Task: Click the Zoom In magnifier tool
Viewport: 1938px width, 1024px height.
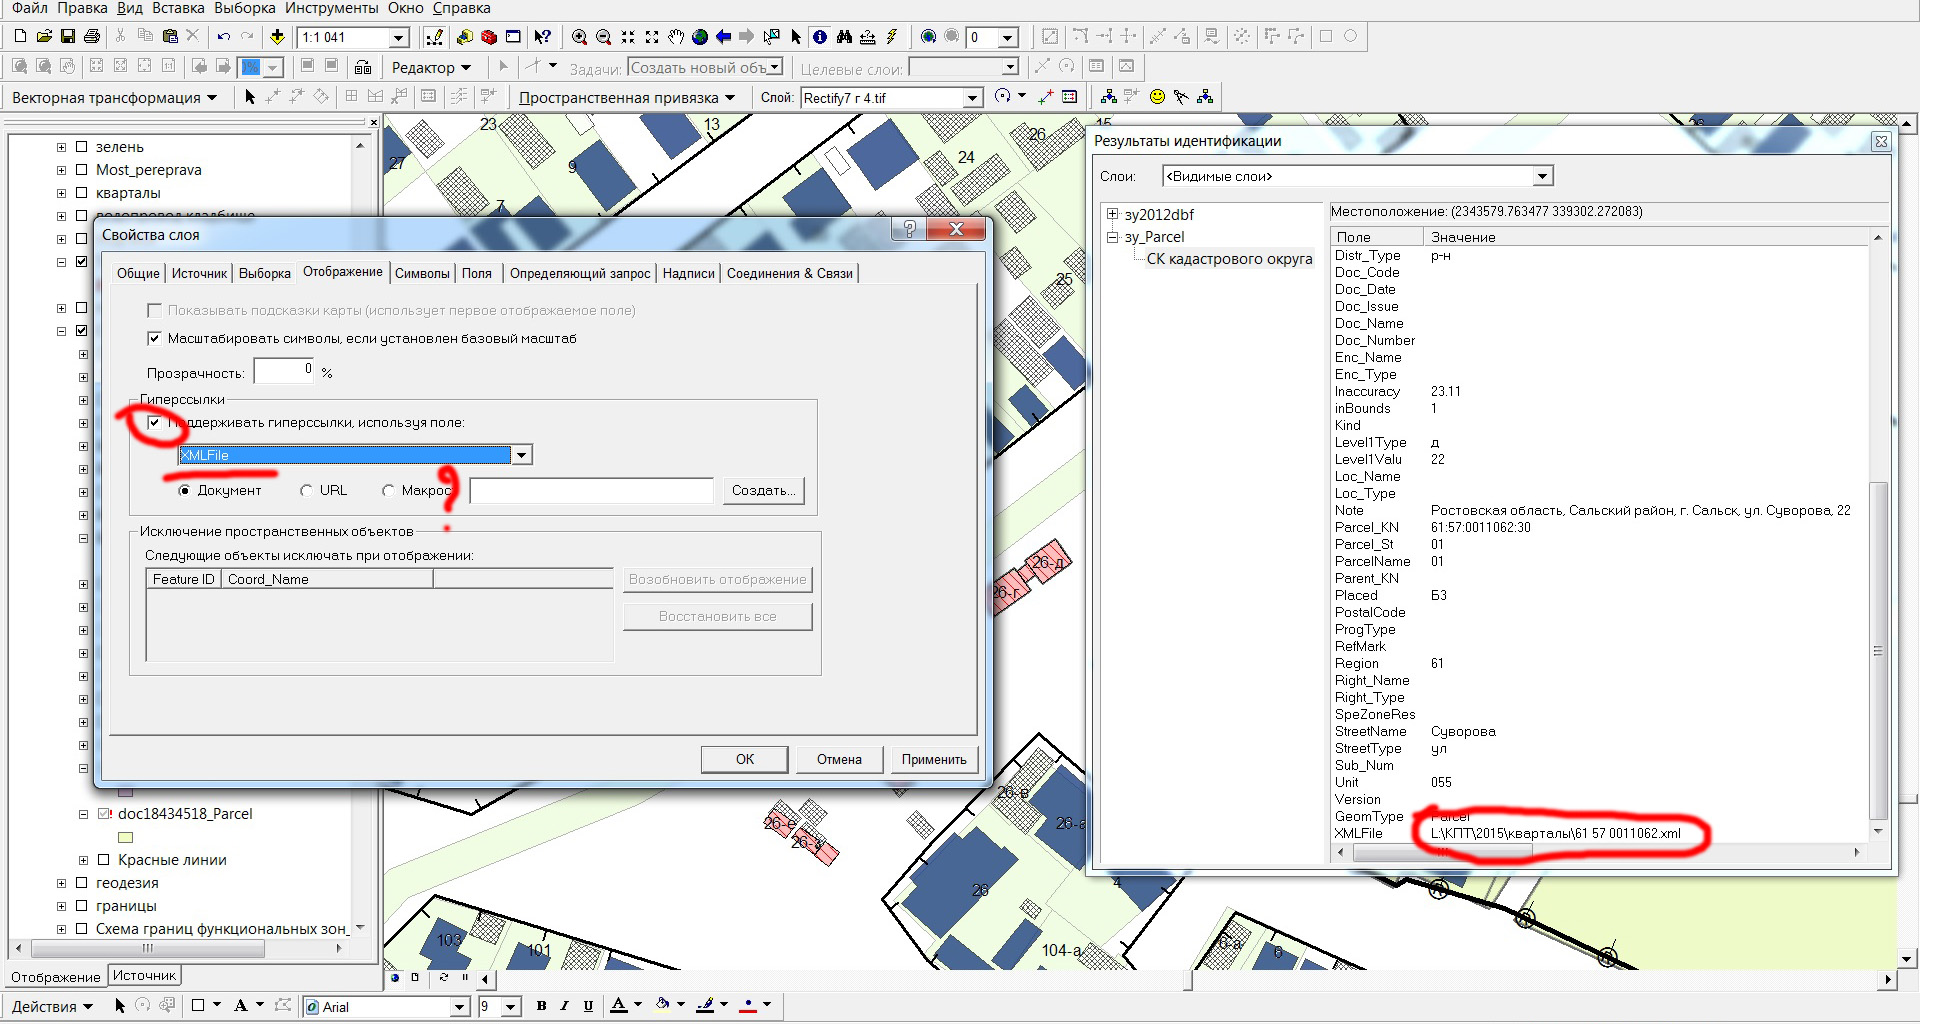Action: (579, 37)
